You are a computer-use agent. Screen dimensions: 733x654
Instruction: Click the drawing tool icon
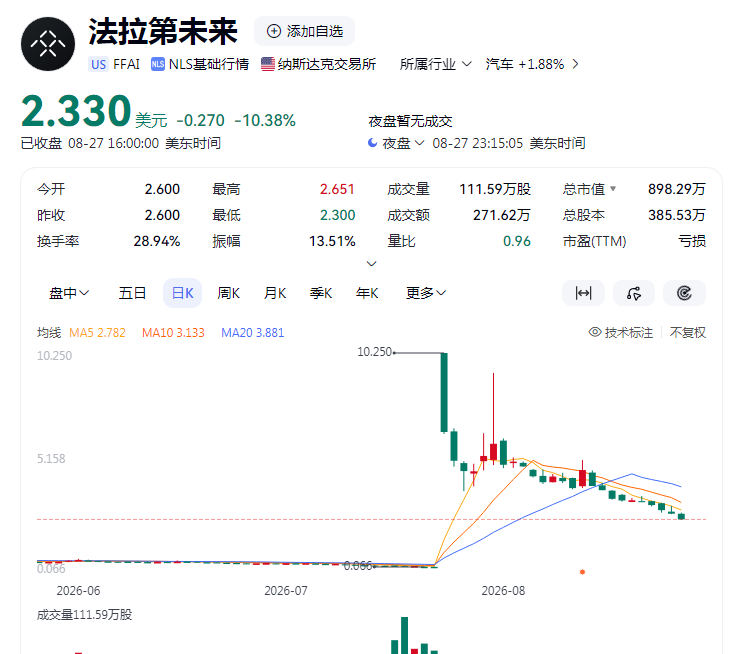pos(634,293)
